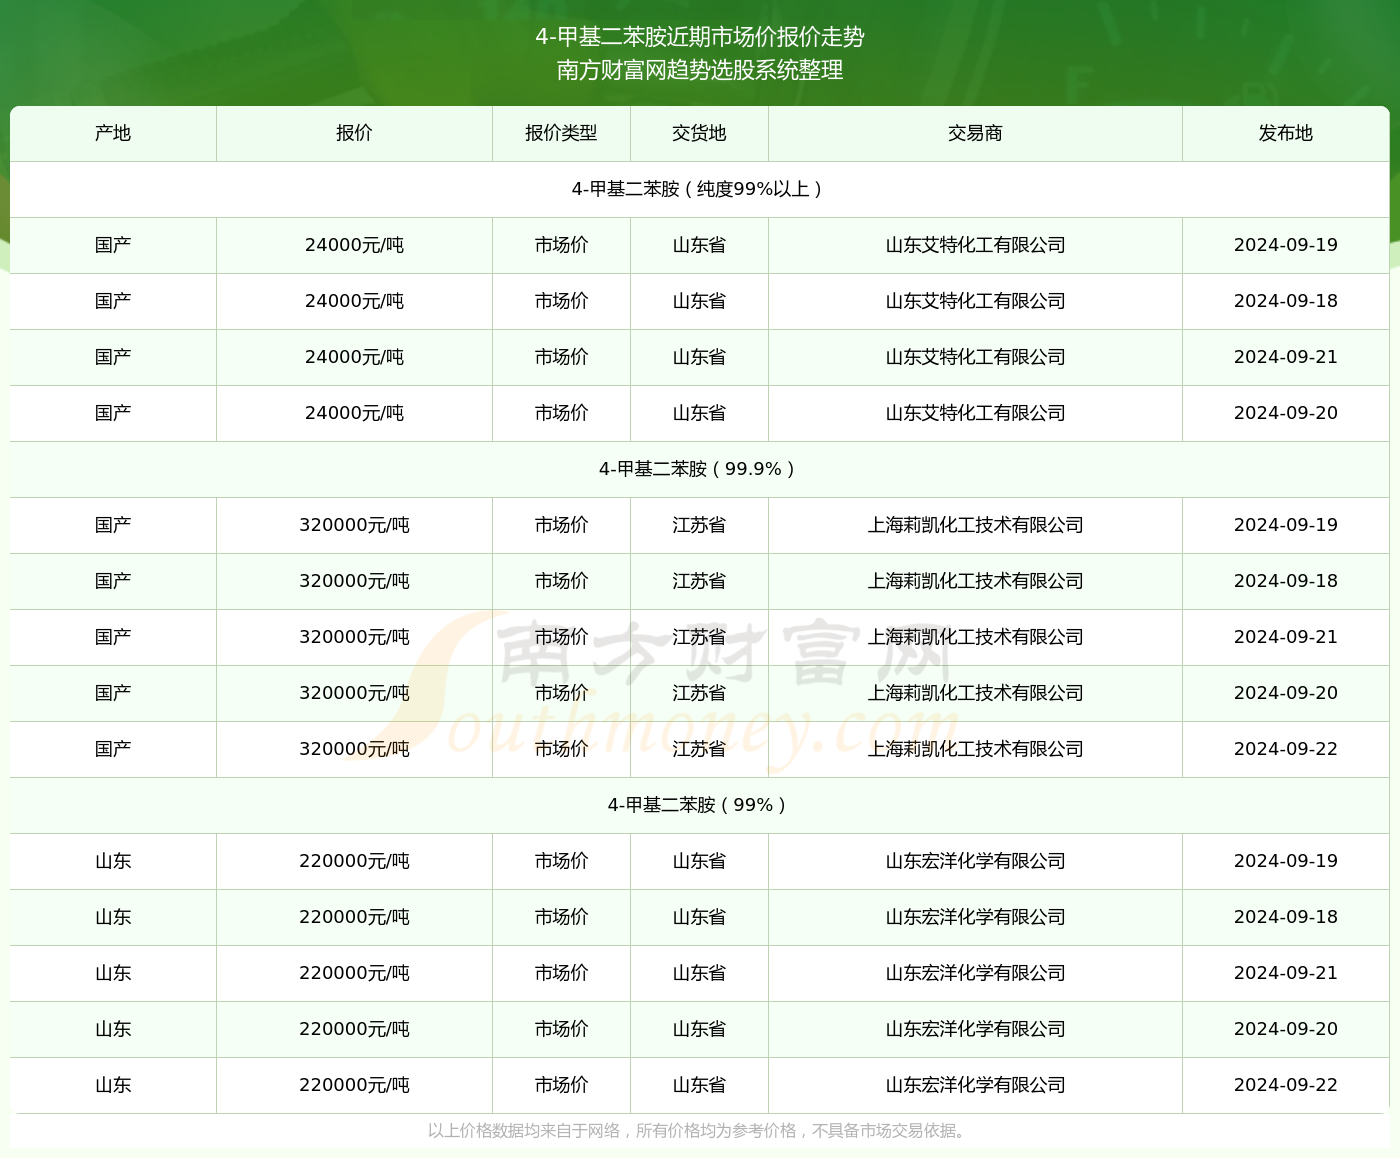Click 山东省 in the 220000元/吨 2024-09-22 row
This screenshot has height=1158, width=1400.
point(699,1085)
